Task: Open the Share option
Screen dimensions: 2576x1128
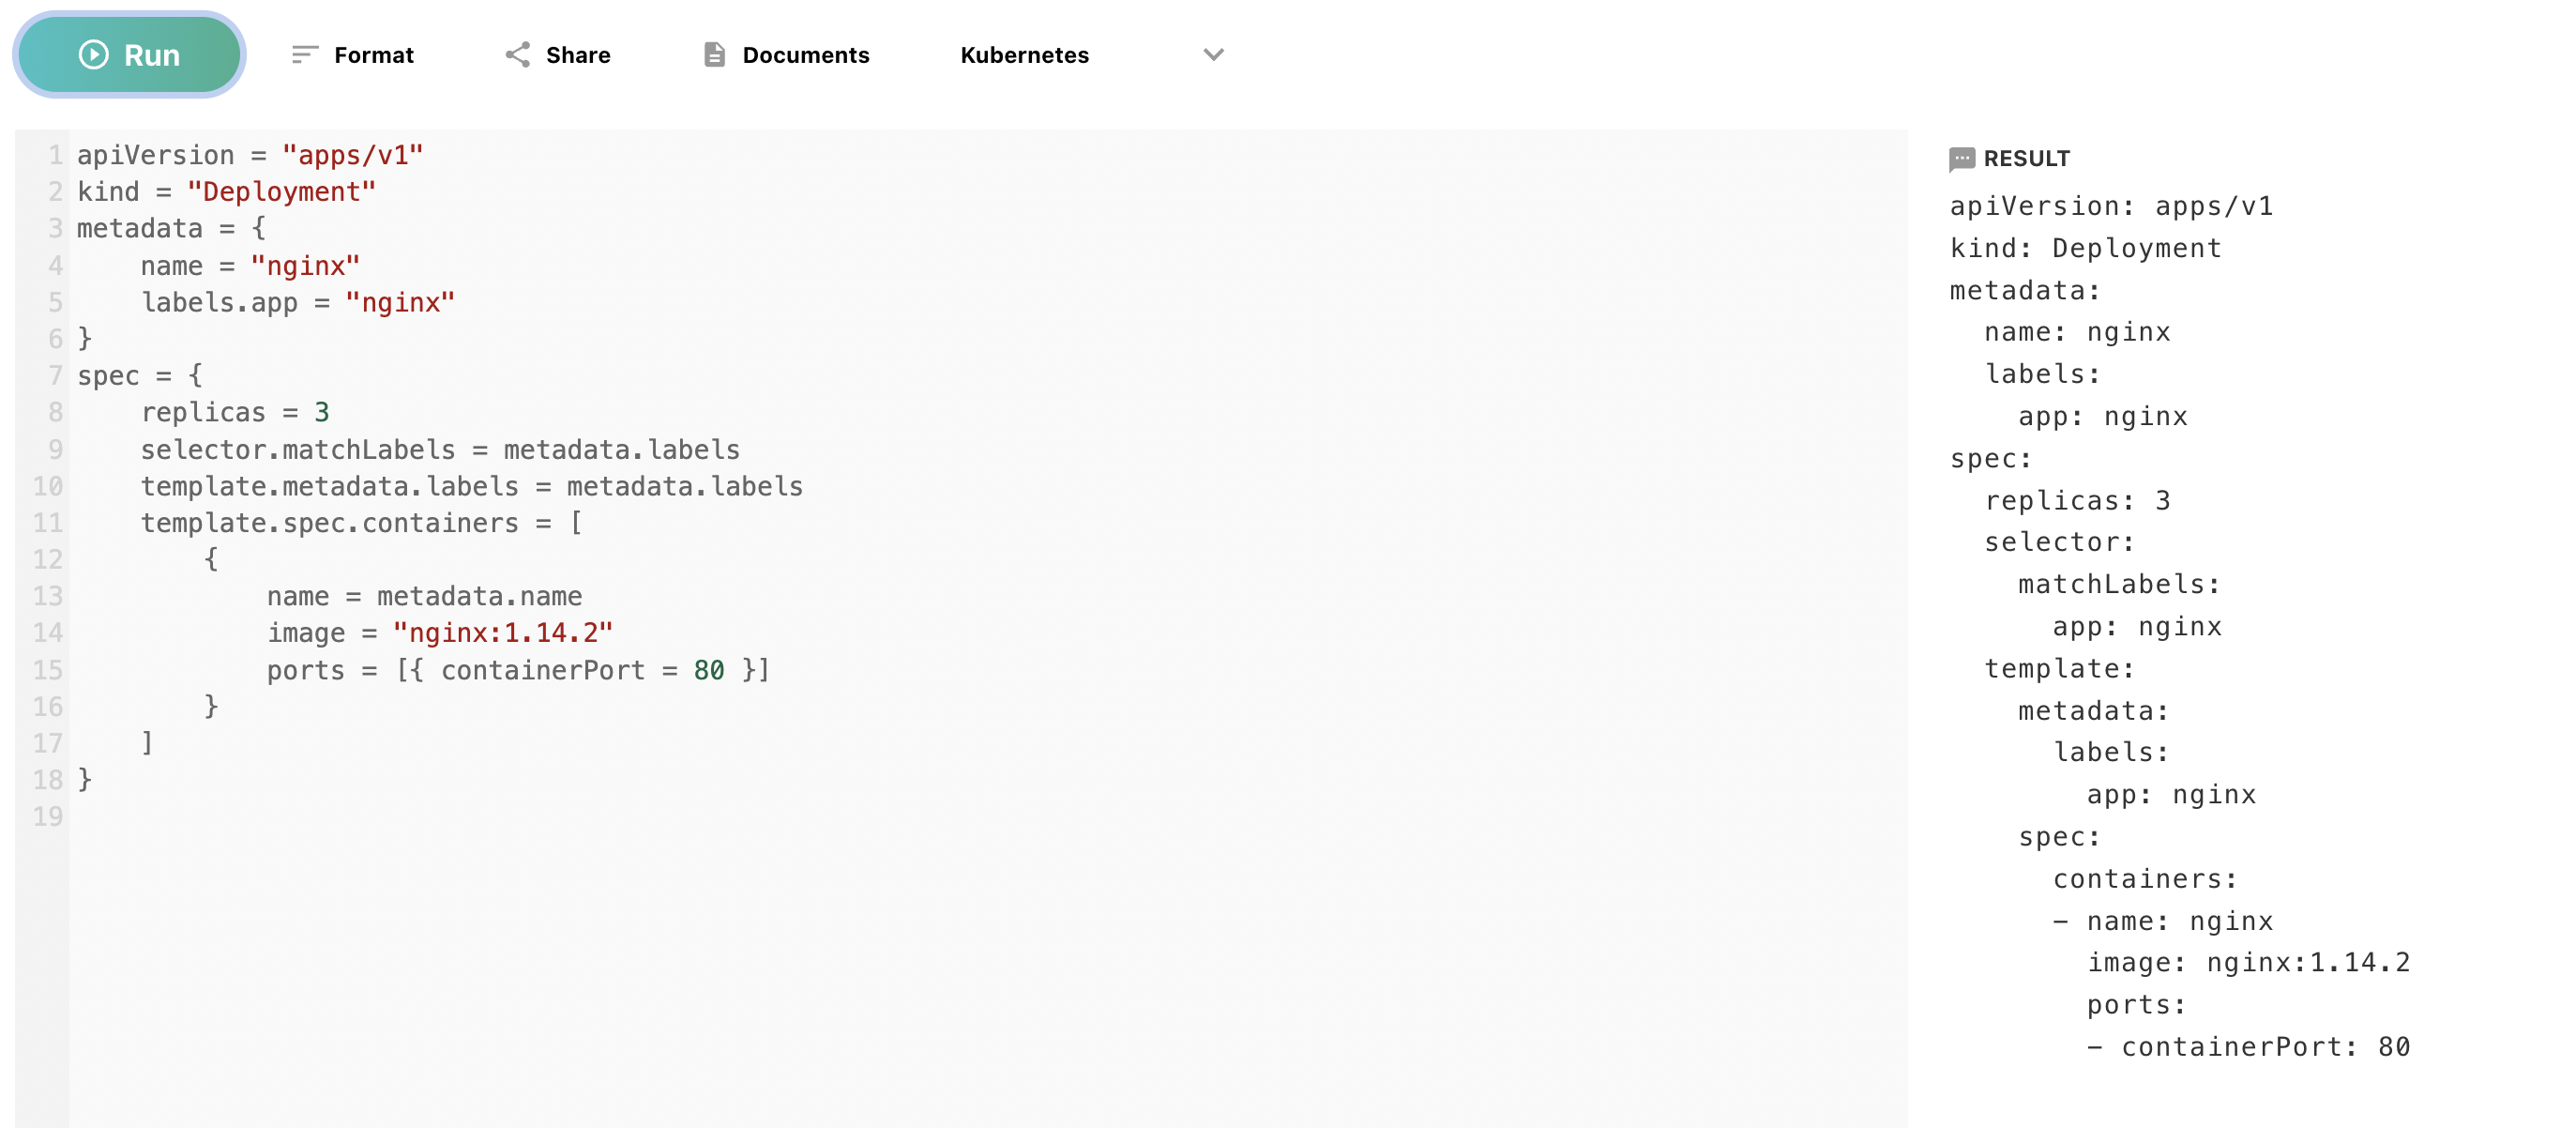Action: click(x=577, y=55)
